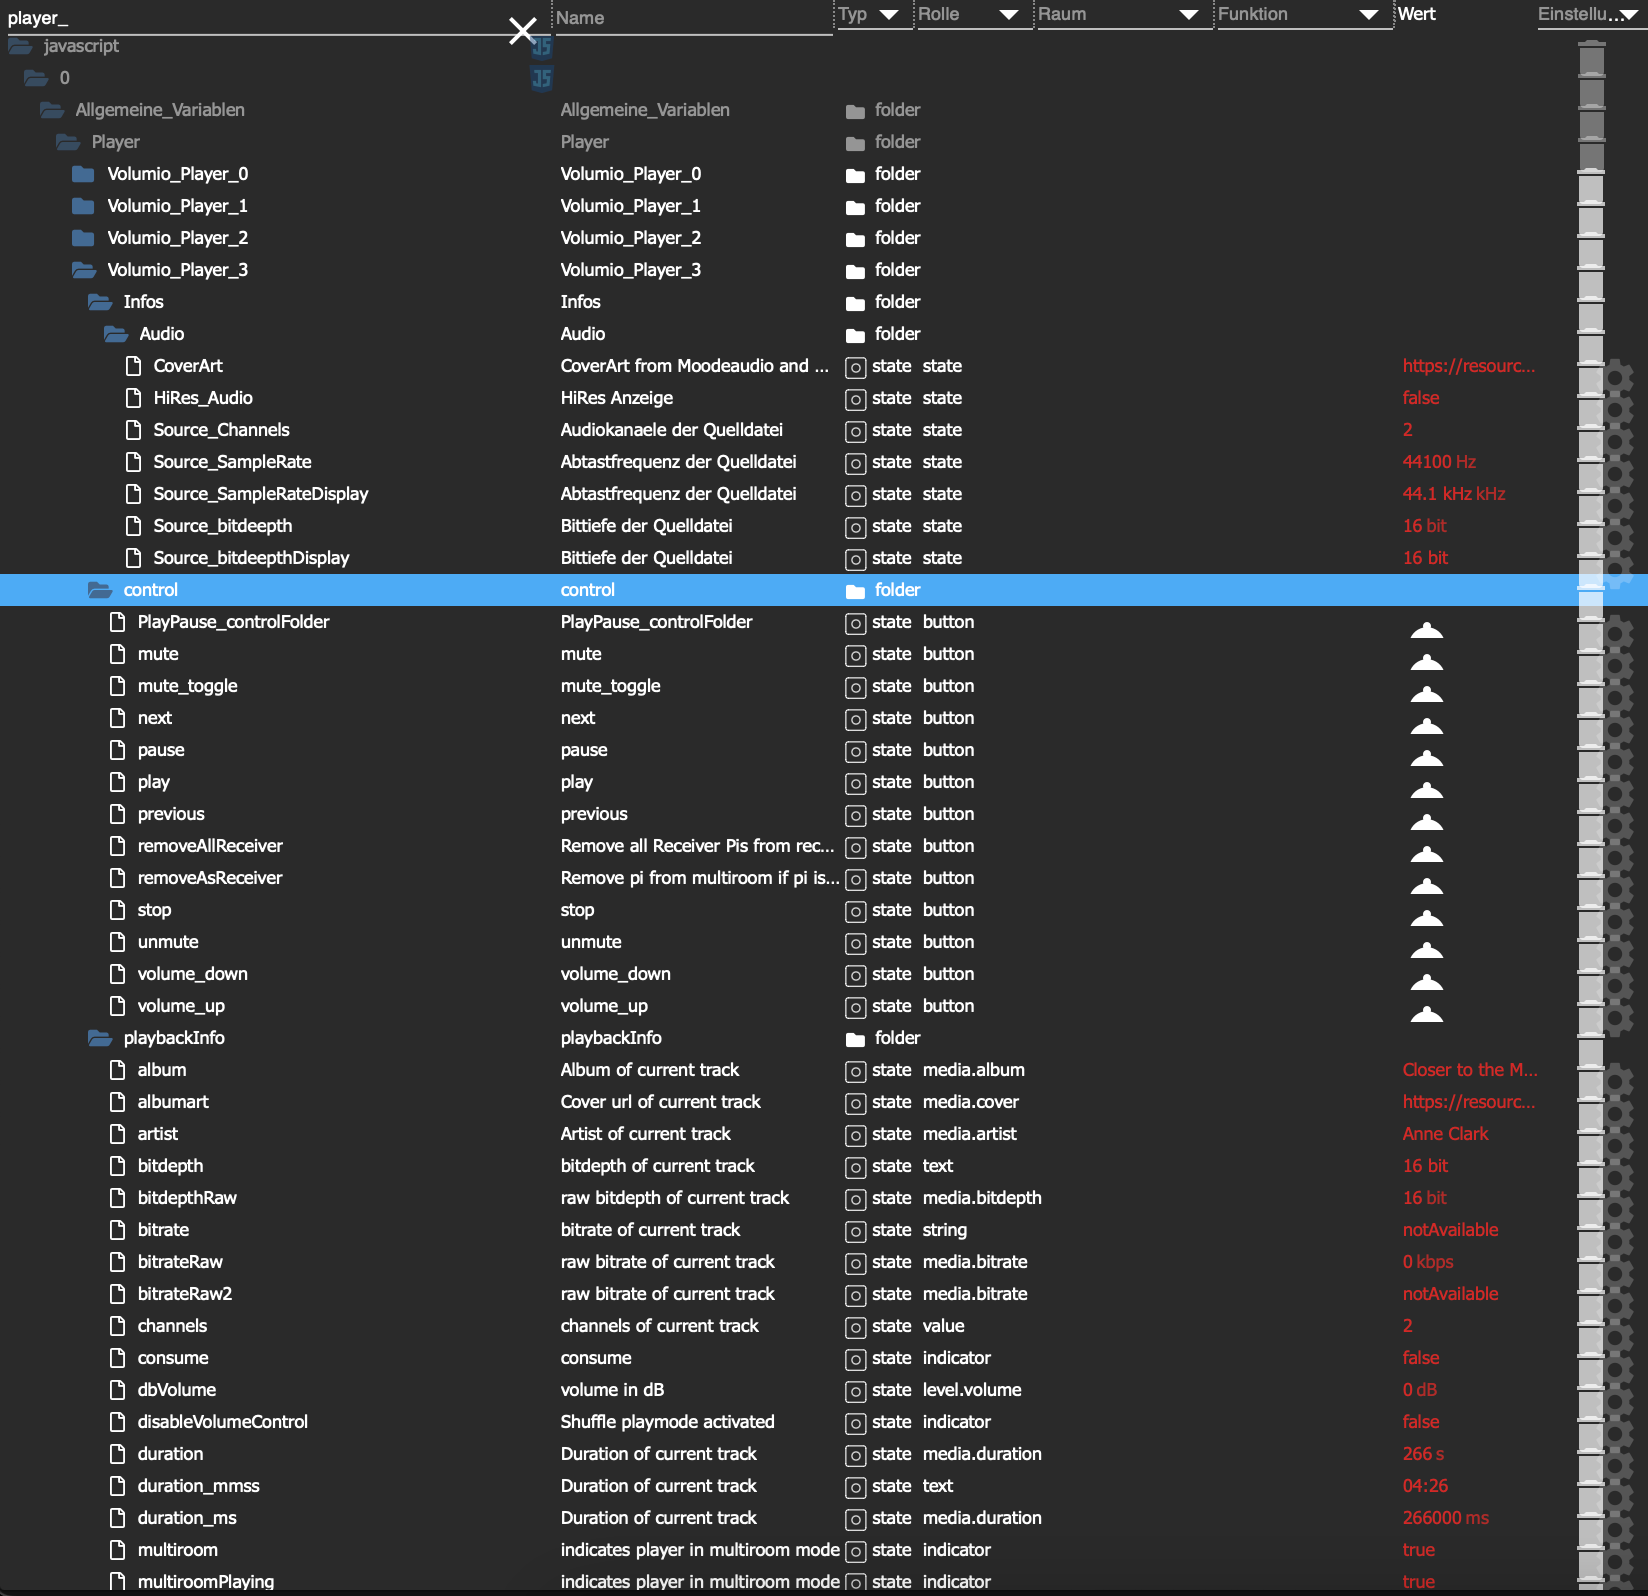Click the '0 kbps' bitrateRaw value
The height and width of the screenshot is (1596, 1648).
(x=1428, y=1262)
